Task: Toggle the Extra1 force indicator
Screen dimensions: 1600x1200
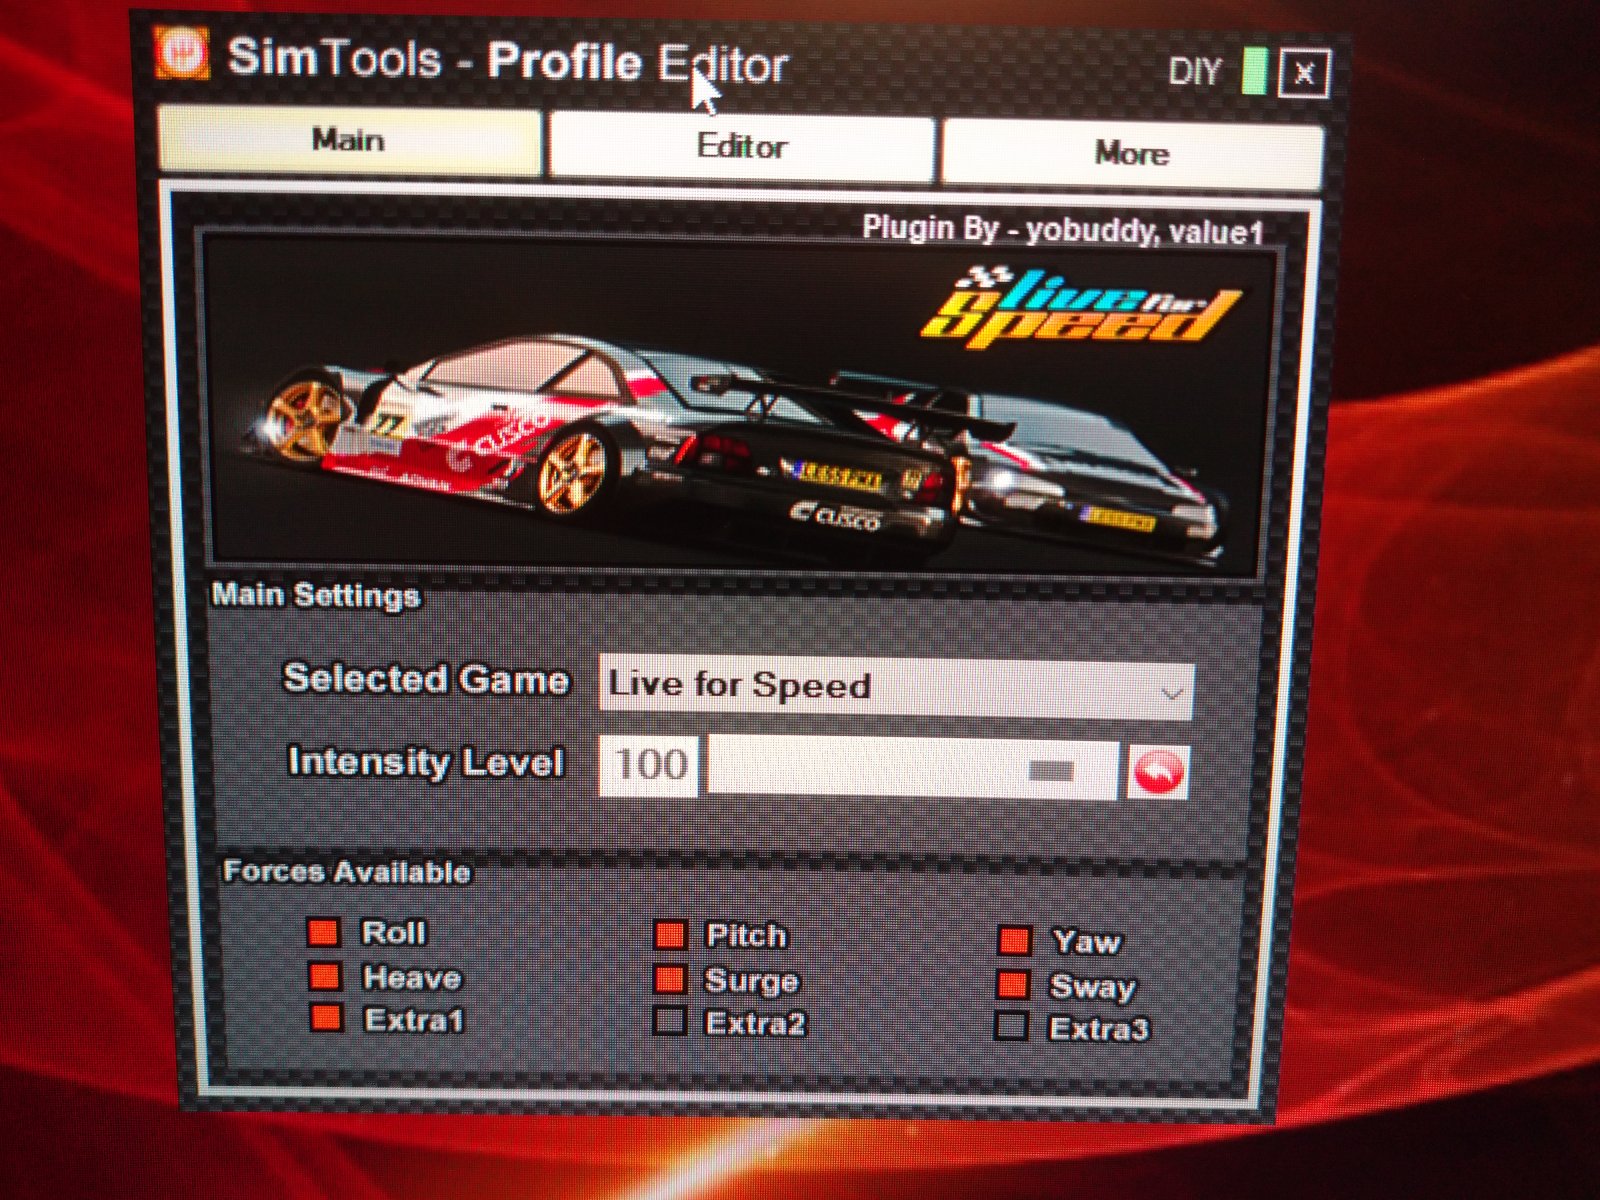Action: tap(325, 1018)
